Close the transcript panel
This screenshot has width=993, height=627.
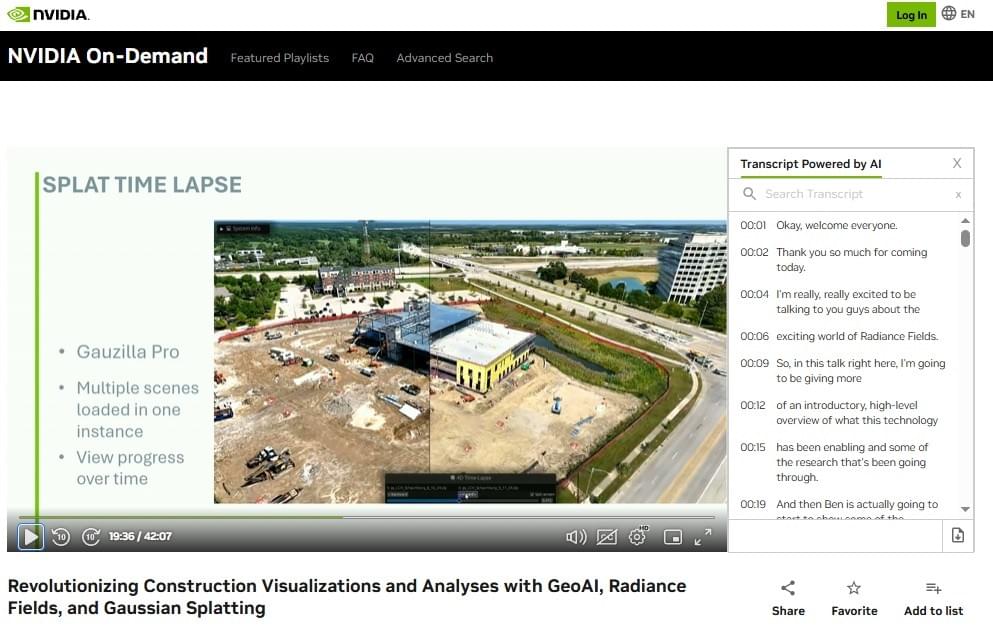pos(957,163)
